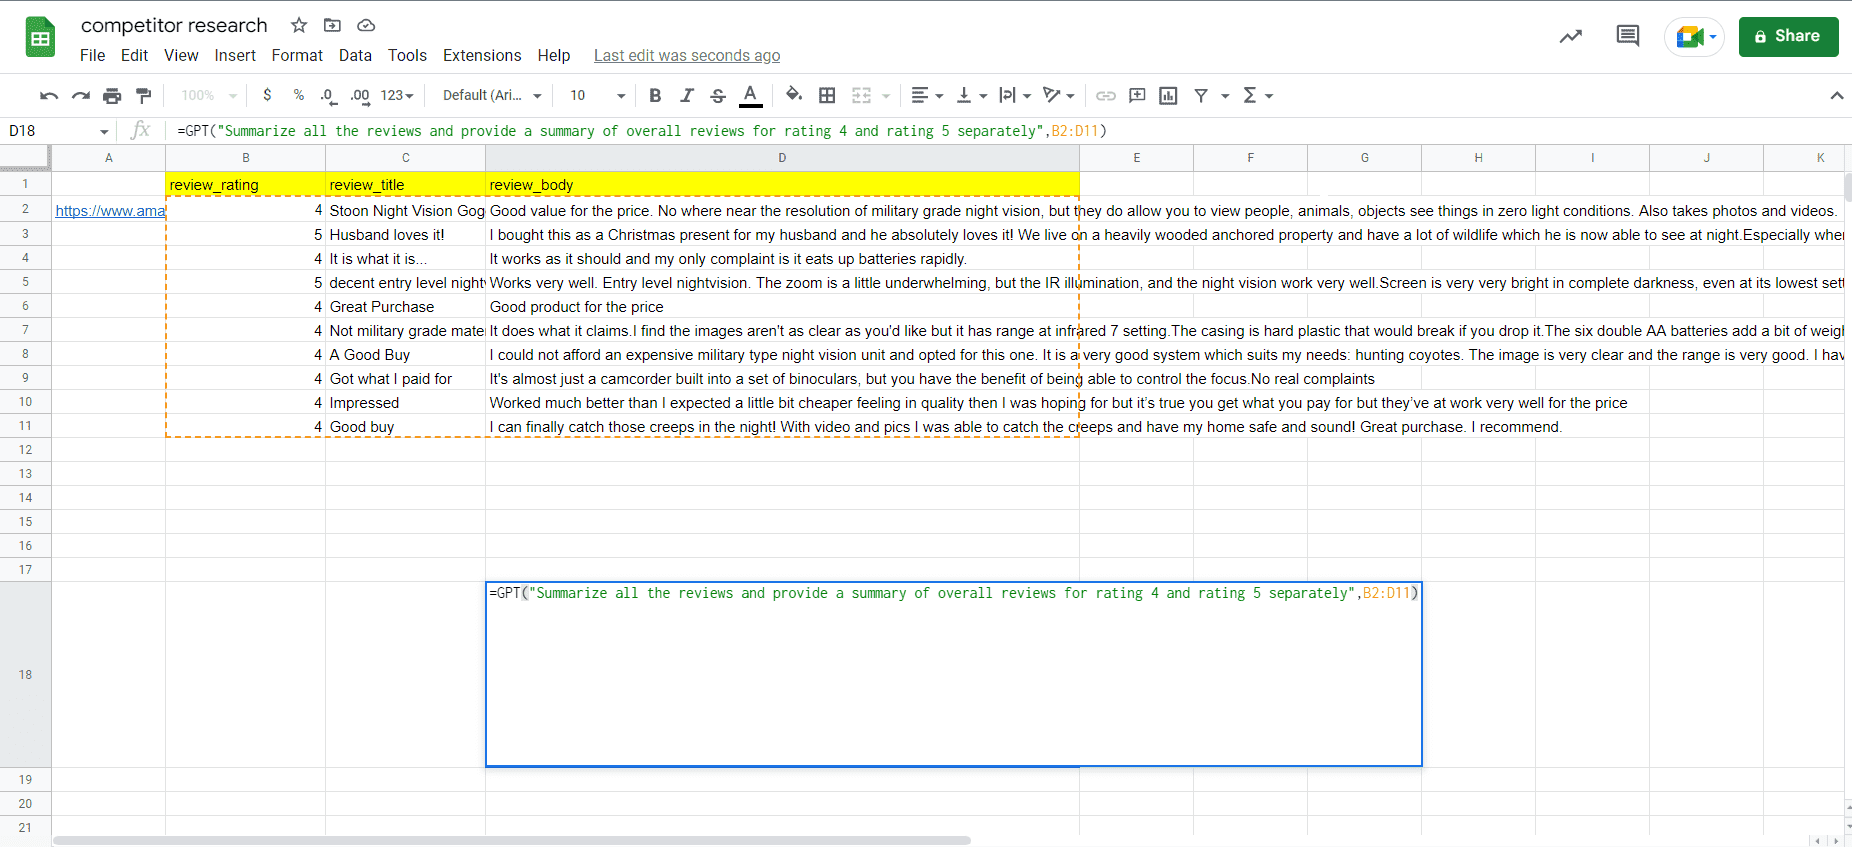The width and height of the screenshot is (1852, 847).
Task: Click the Undo icon in toolbar
Action: pos(48,96)
